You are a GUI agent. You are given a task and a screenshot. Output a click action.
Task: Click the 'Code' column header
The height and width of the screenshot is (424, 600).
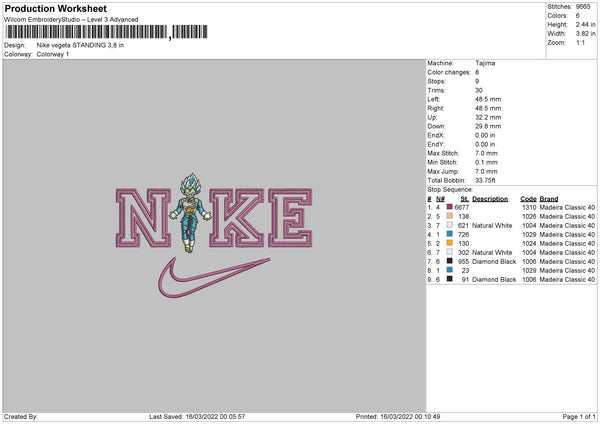coord(528,199)
